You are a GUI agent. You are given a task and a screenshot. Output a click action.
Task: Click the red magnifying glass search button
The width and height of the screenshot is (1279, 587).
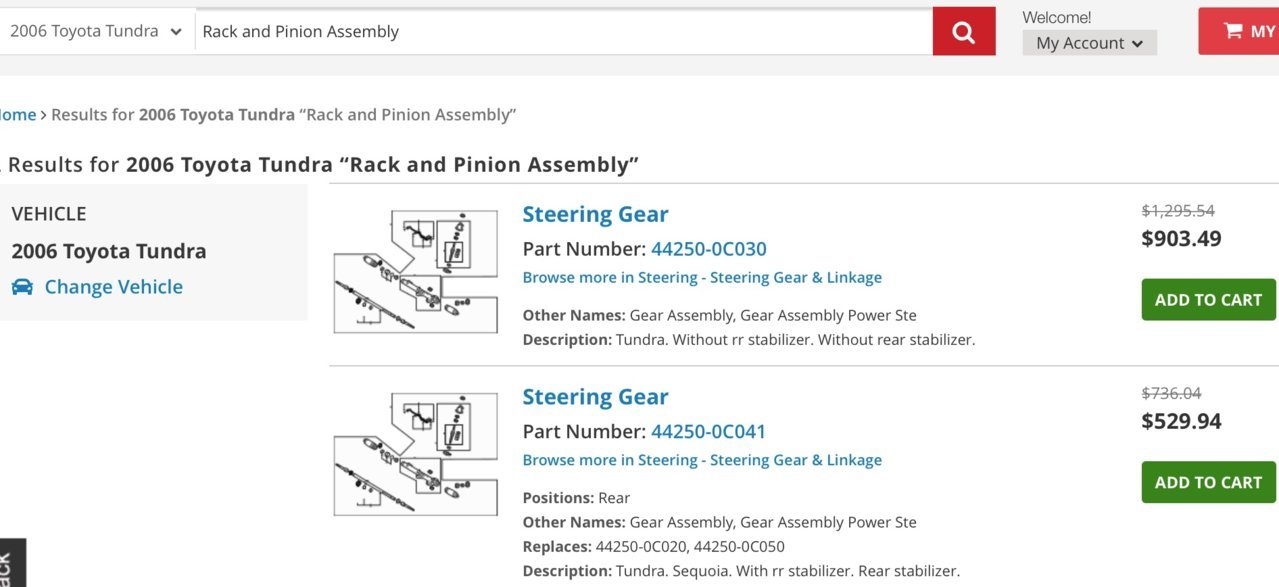[x=964, y=31]
